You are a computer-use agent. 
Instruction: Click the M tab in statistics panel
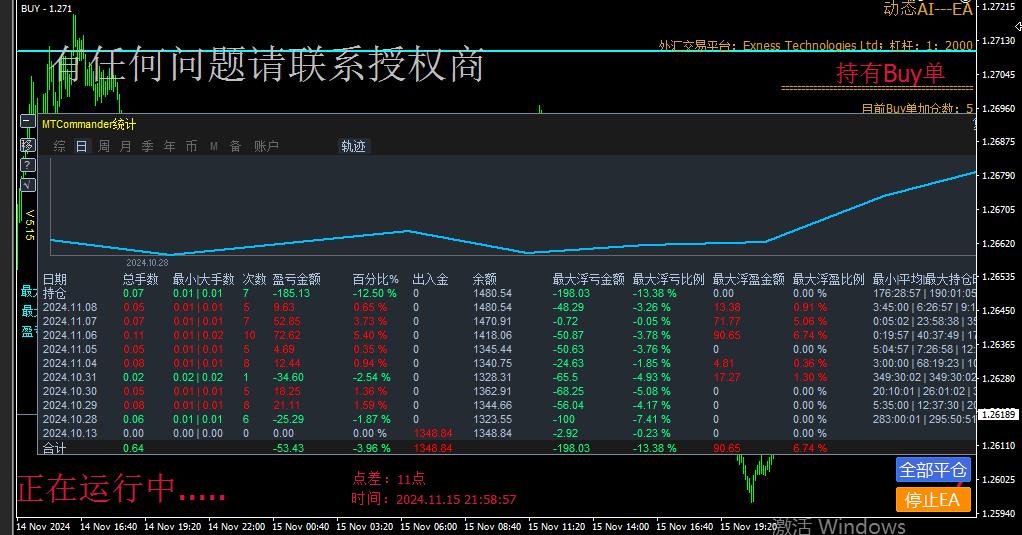213,146
